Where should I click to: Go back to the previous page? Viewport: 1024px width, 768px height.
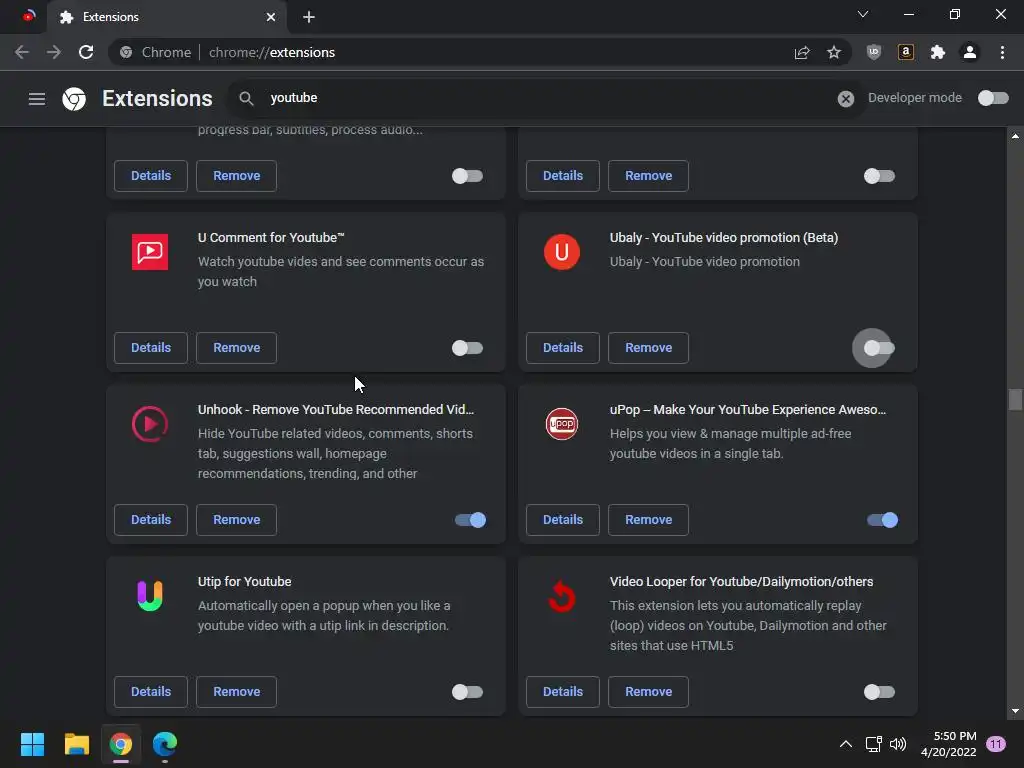(22, 52)
